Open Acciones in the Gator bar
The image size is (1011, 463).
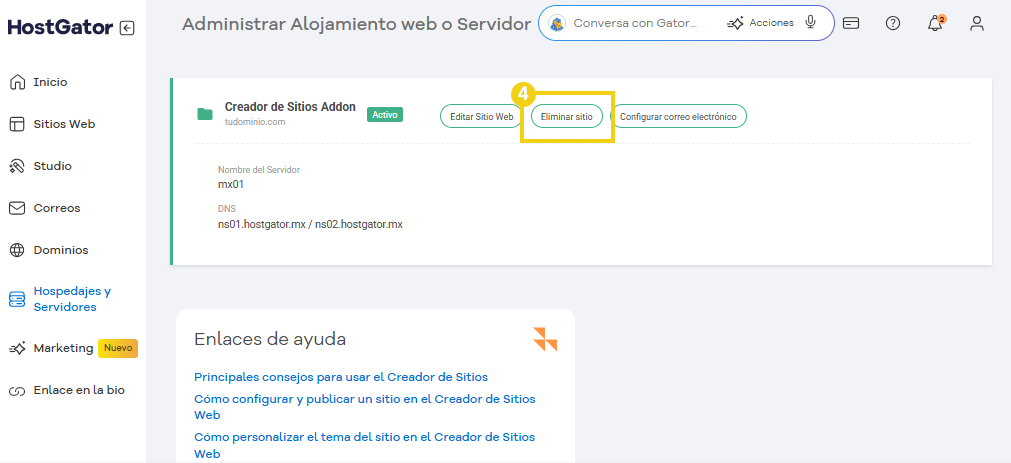(x=760, y=23)
